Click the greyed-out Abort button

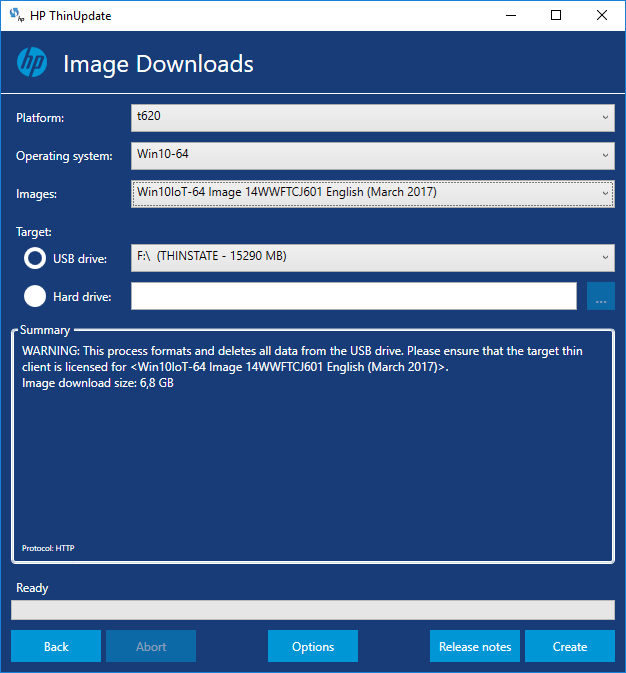tap(151, 646)
